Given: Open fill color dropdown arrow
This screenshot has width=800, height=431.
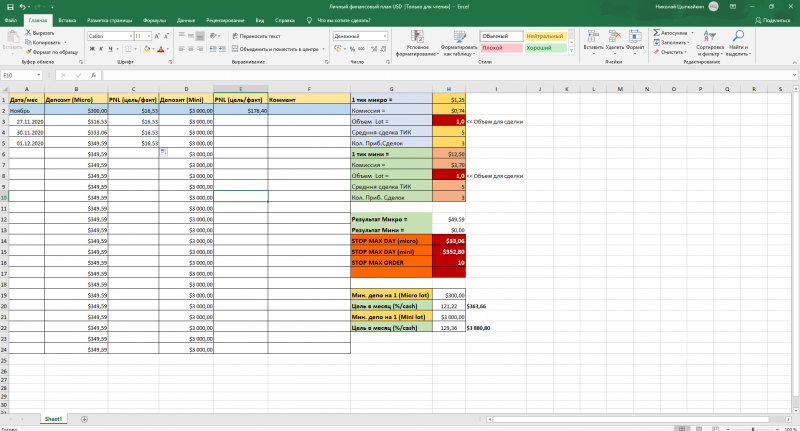Looking at the screenshot, I should click(153, 49).
